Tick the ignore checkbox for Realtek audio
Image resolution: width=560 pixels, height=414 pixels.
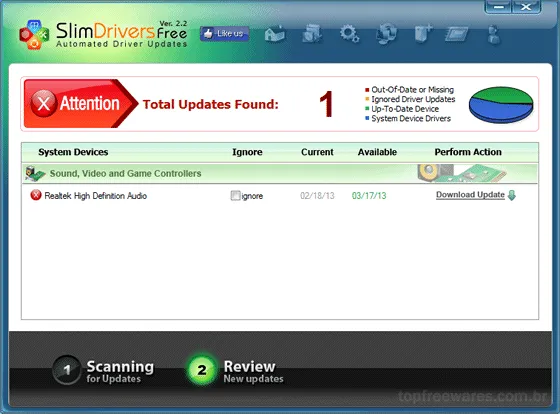click(x=235, y=195)
